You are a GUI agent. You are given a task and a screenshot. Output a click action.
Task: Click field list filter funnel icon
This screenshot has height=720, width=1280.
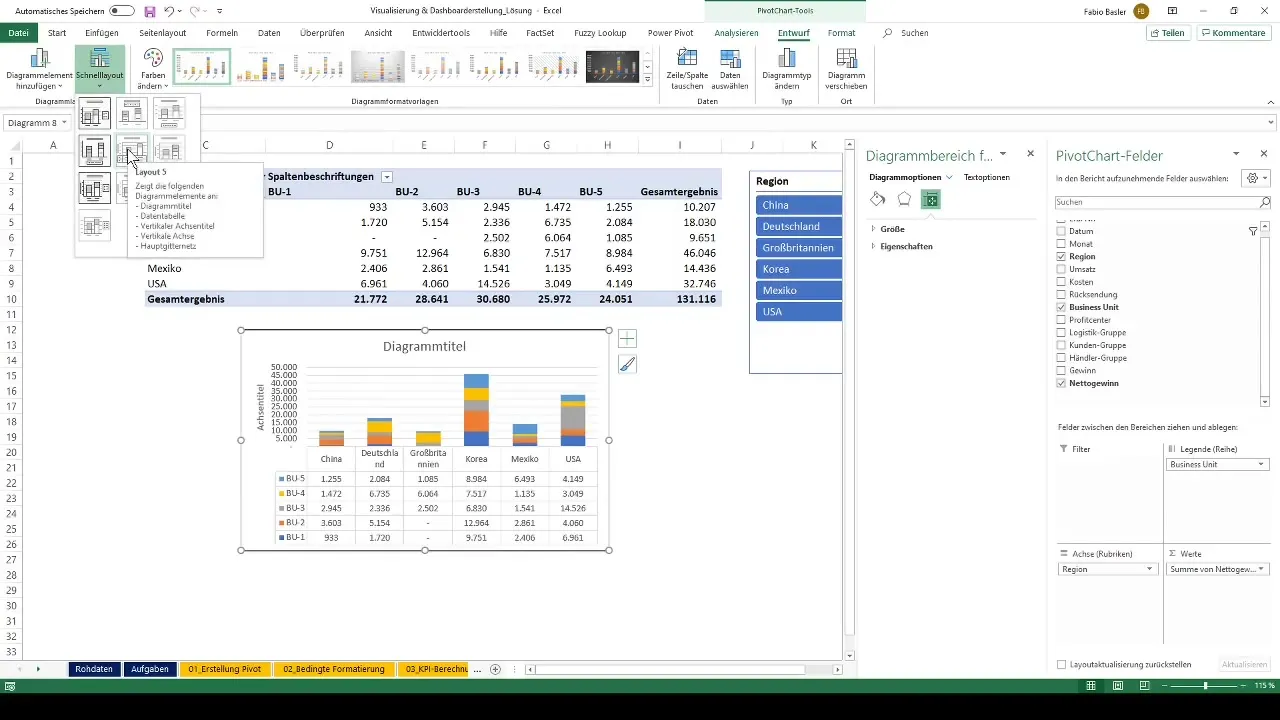[1253, 231]
